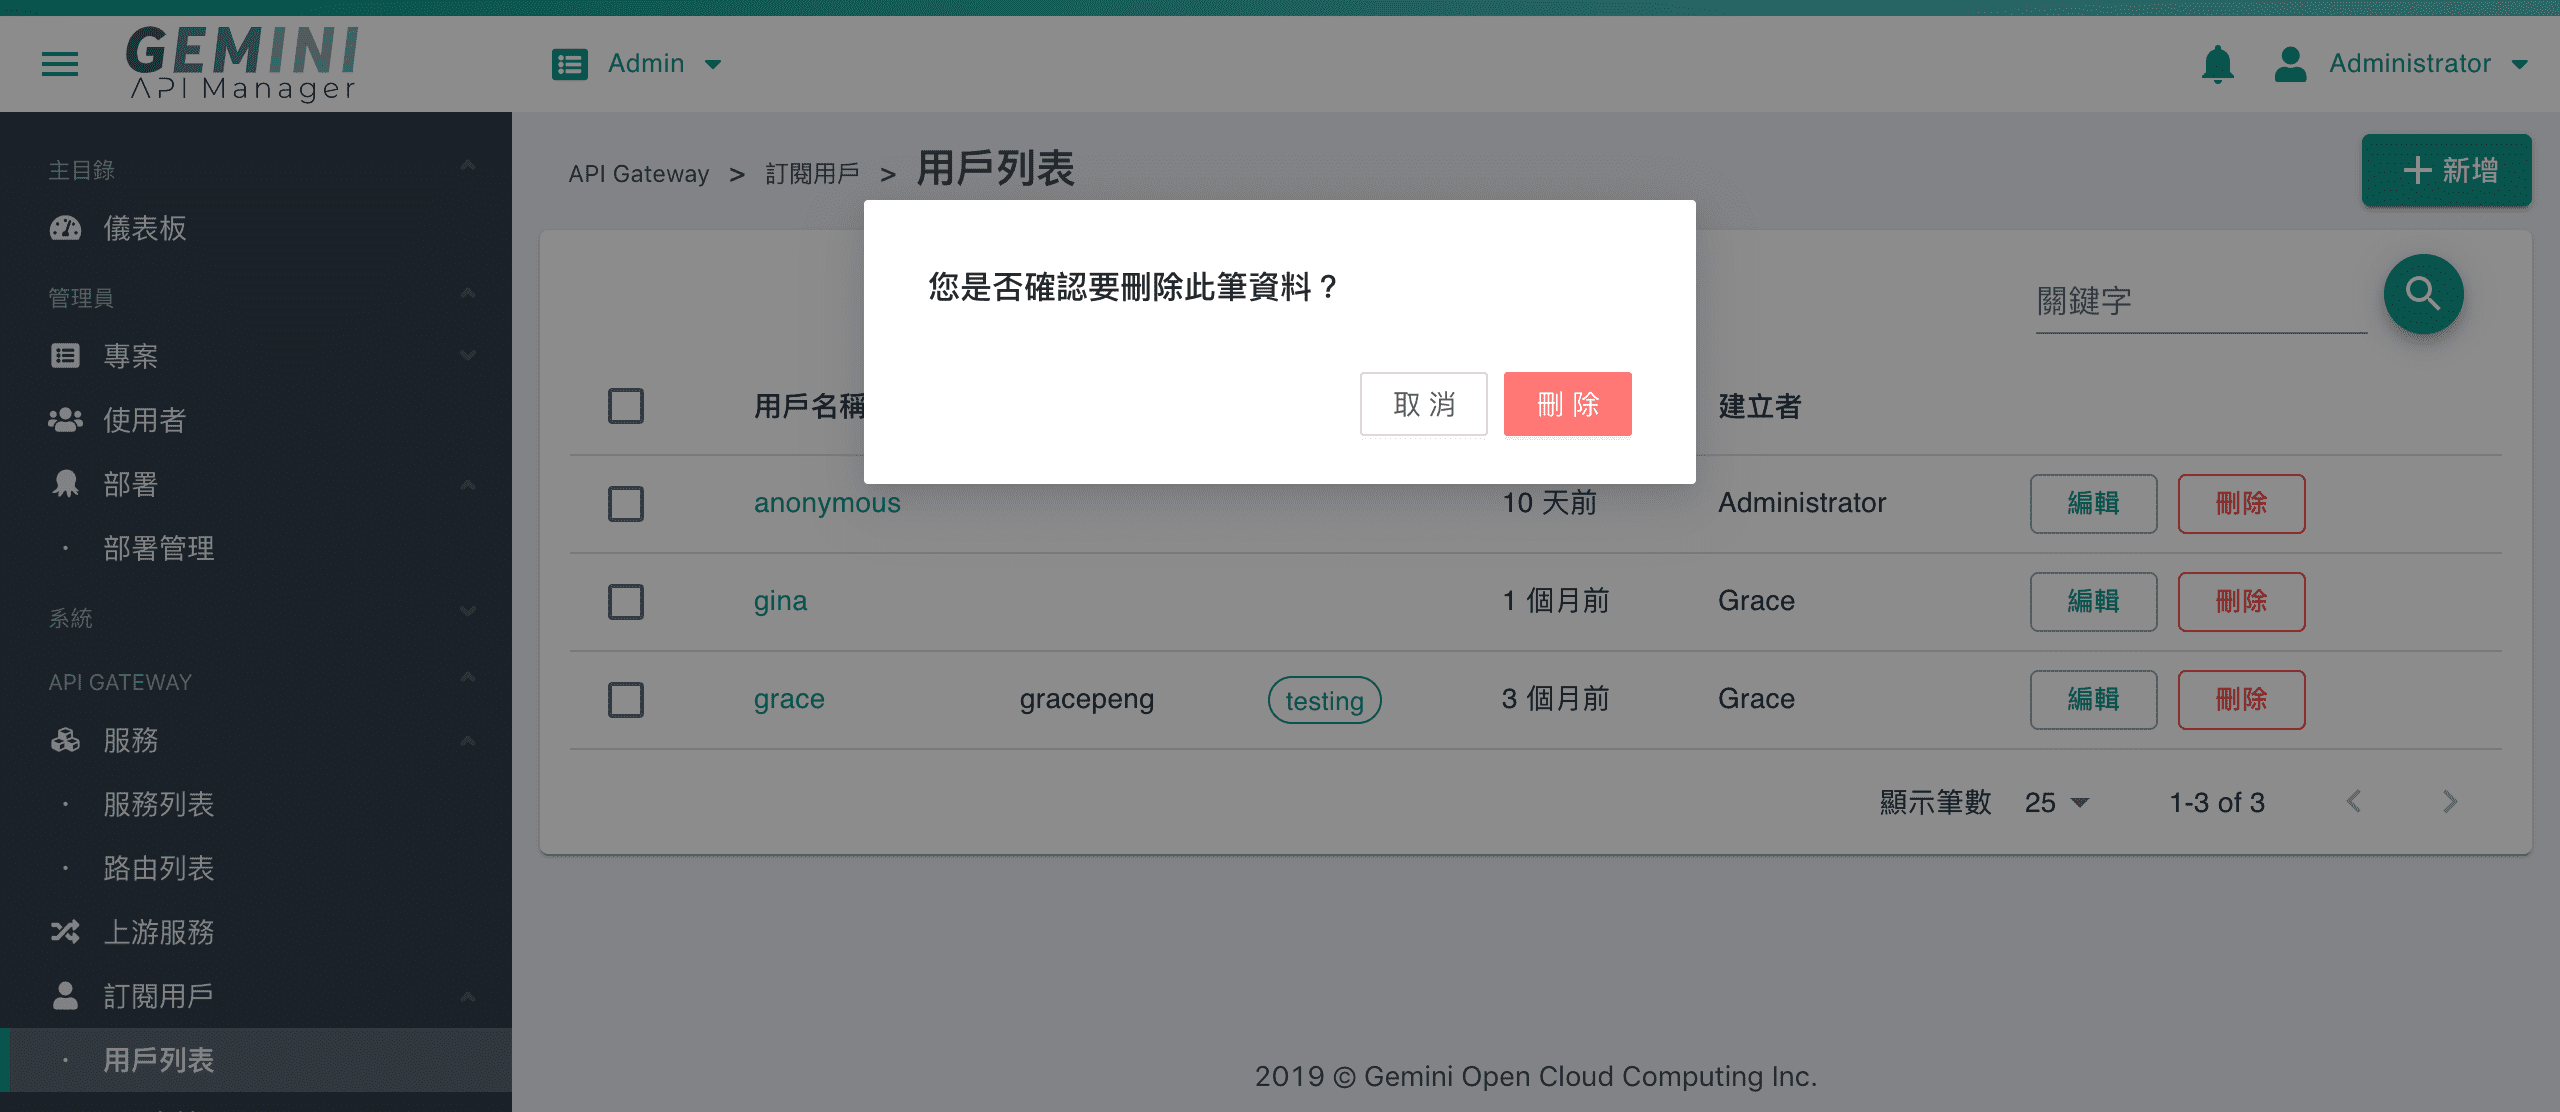This screenshot has width=2560, height=1112.
Task: Click the 部署 rocket icon
Action: tap(65, 484)
